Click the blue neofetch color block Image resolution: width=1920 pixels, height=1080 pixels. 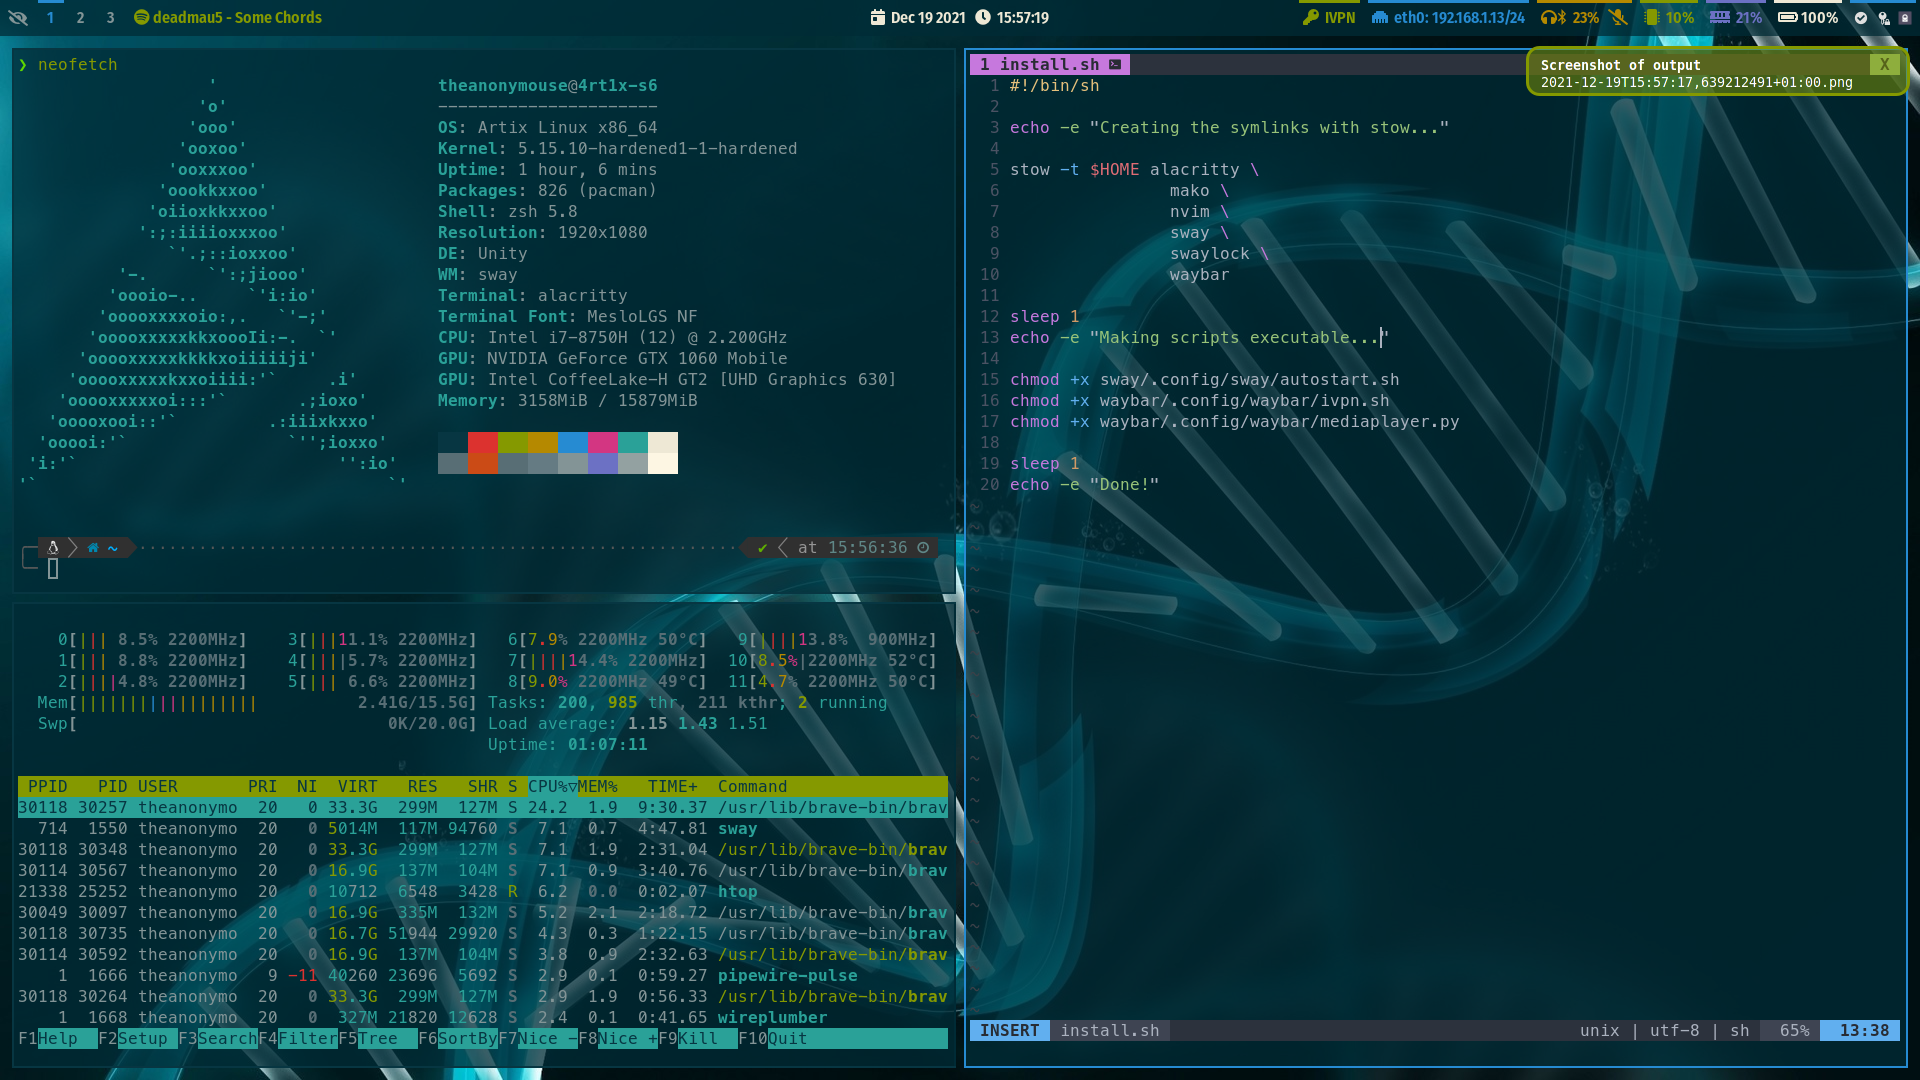click(573, 442)
